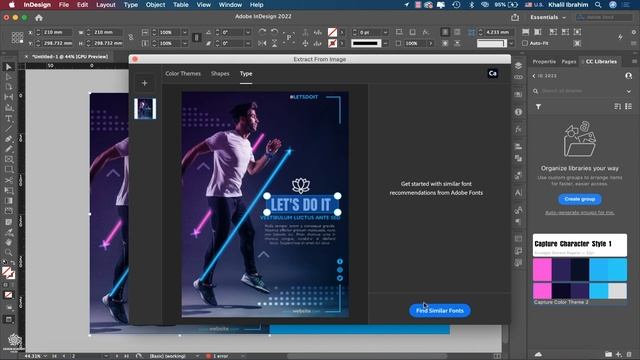Click the CC Libraries account profile icon

click(x=628, y=76)
